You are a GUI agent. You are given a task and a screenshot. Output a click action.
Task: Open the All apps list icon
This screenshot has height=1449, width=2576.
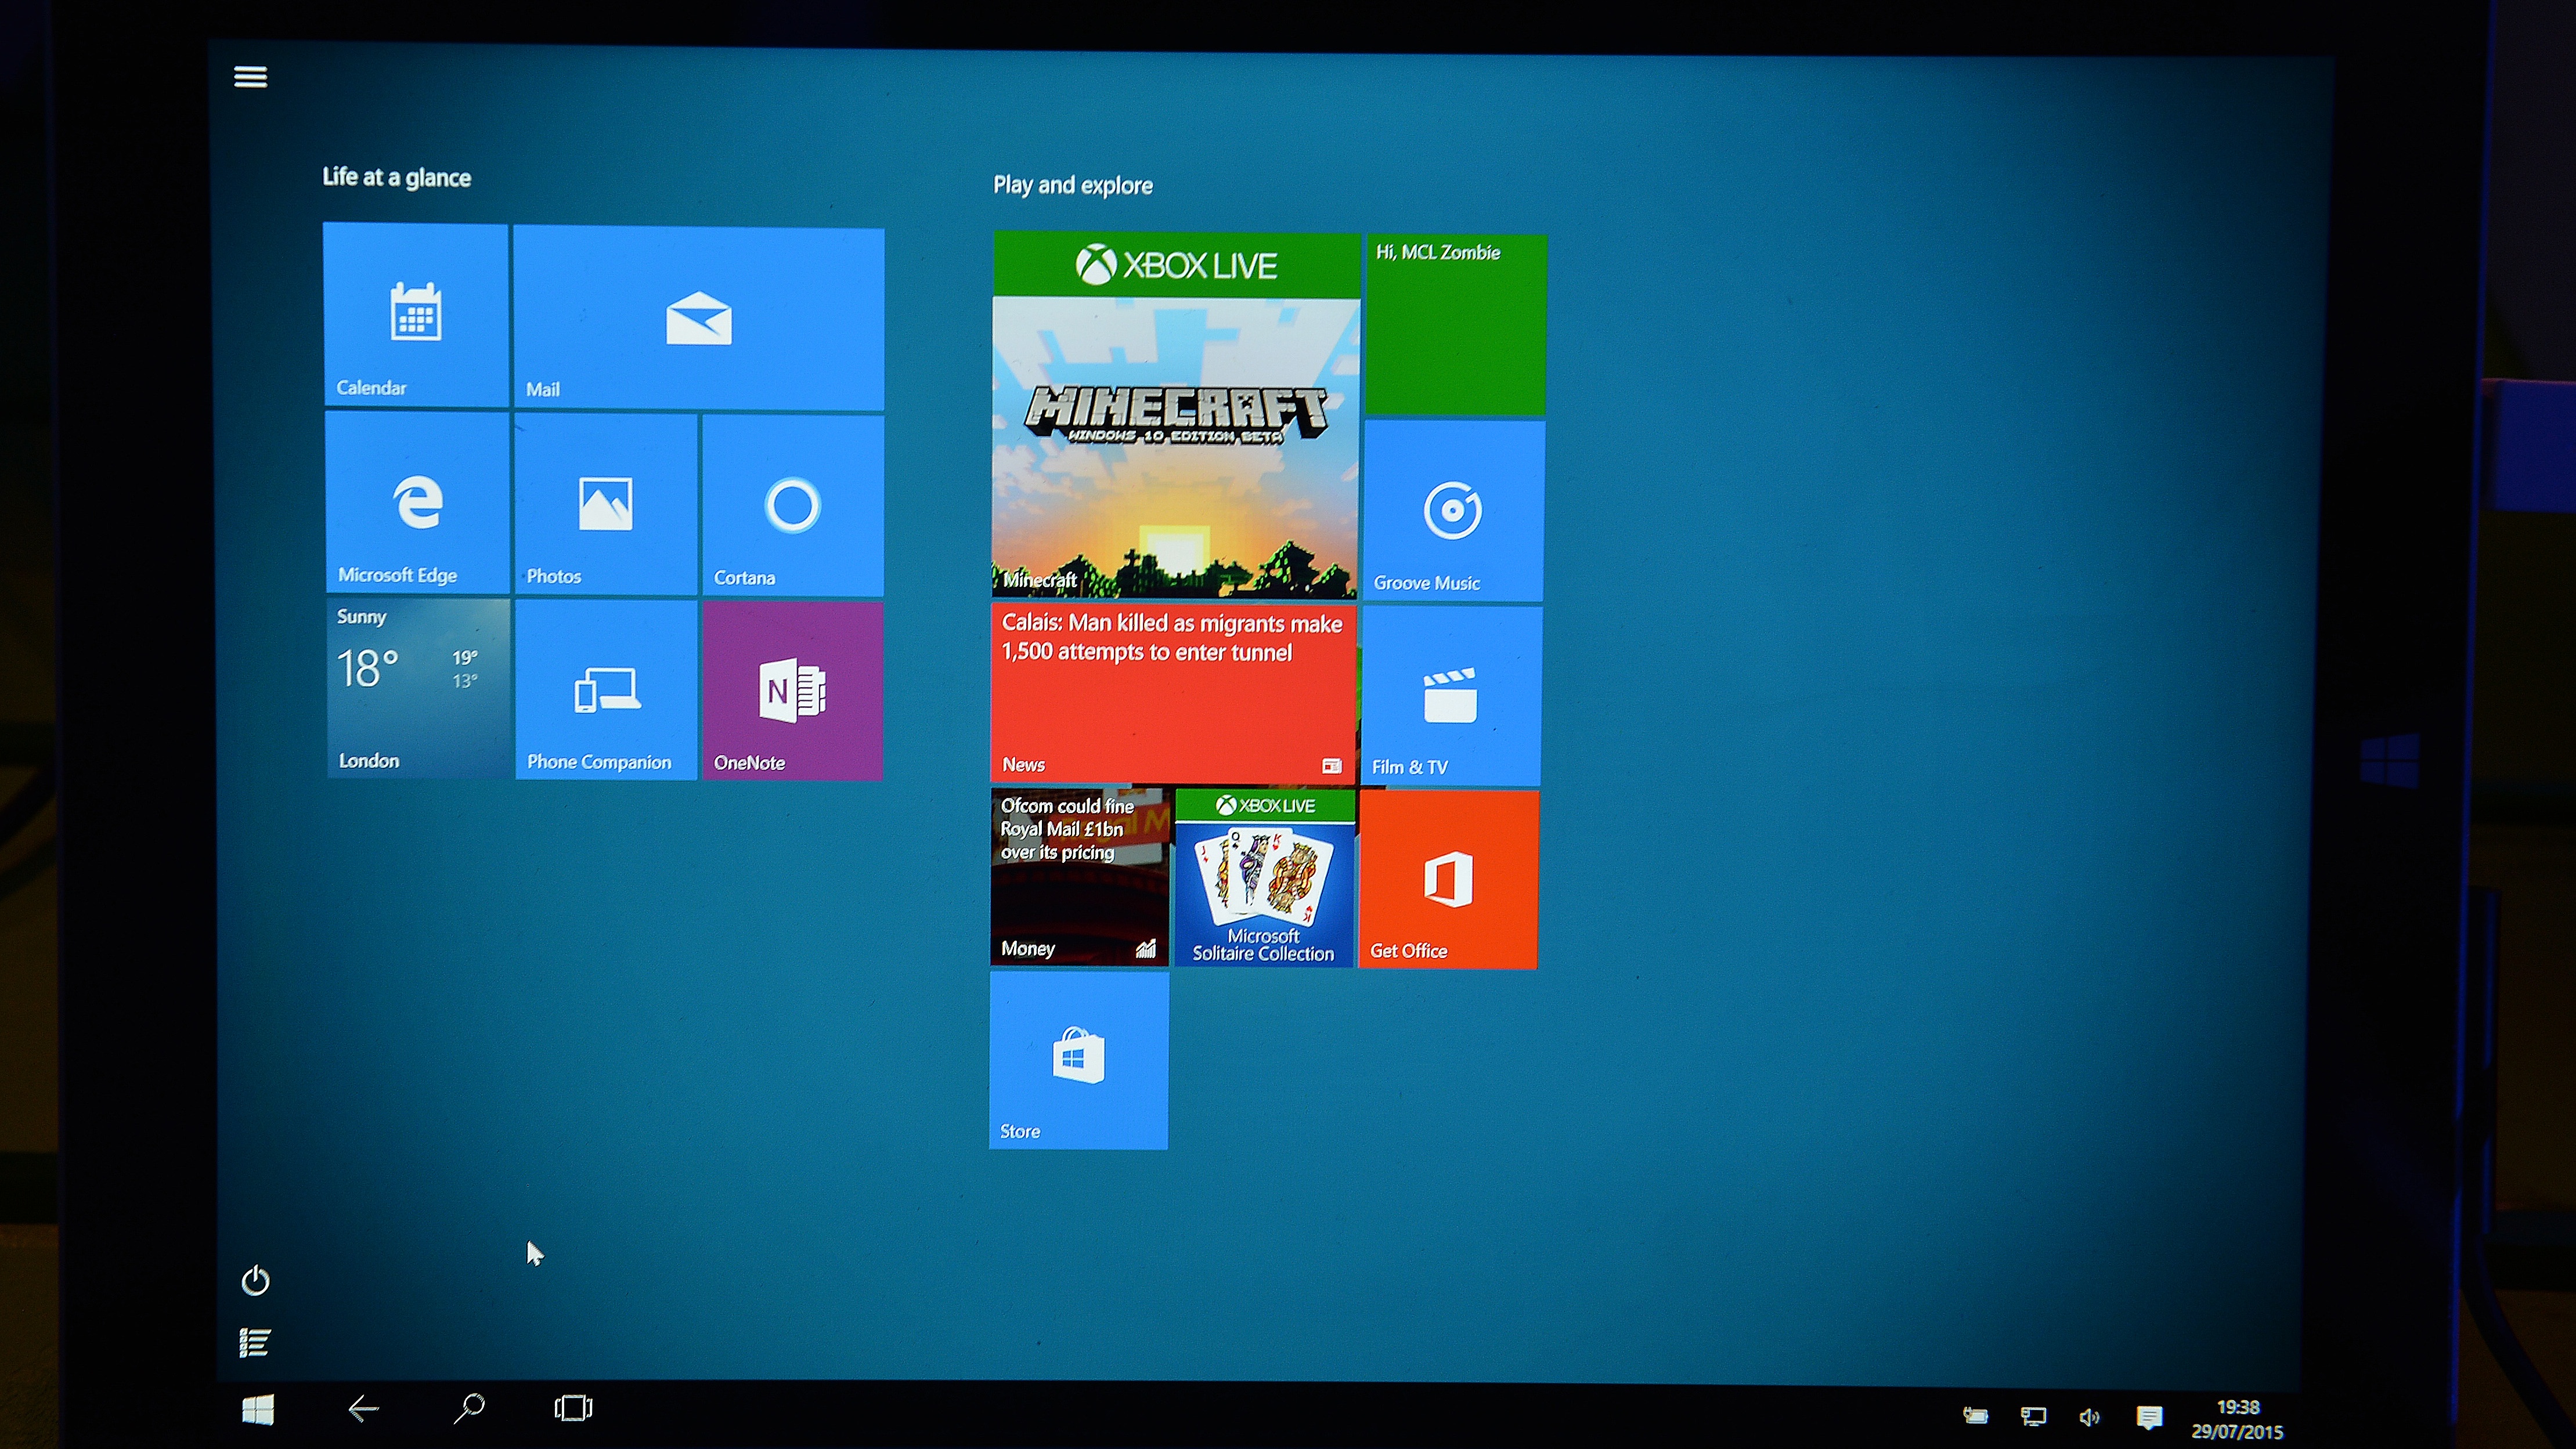[x=255, y=1343]
